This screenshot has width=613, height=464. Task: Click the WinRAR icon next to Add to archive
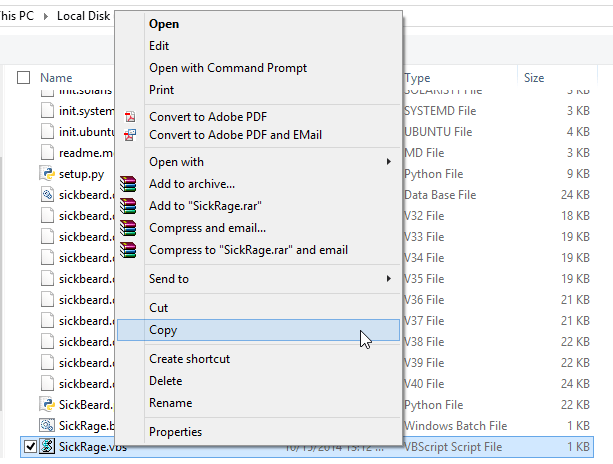click(x=128, y=184)
